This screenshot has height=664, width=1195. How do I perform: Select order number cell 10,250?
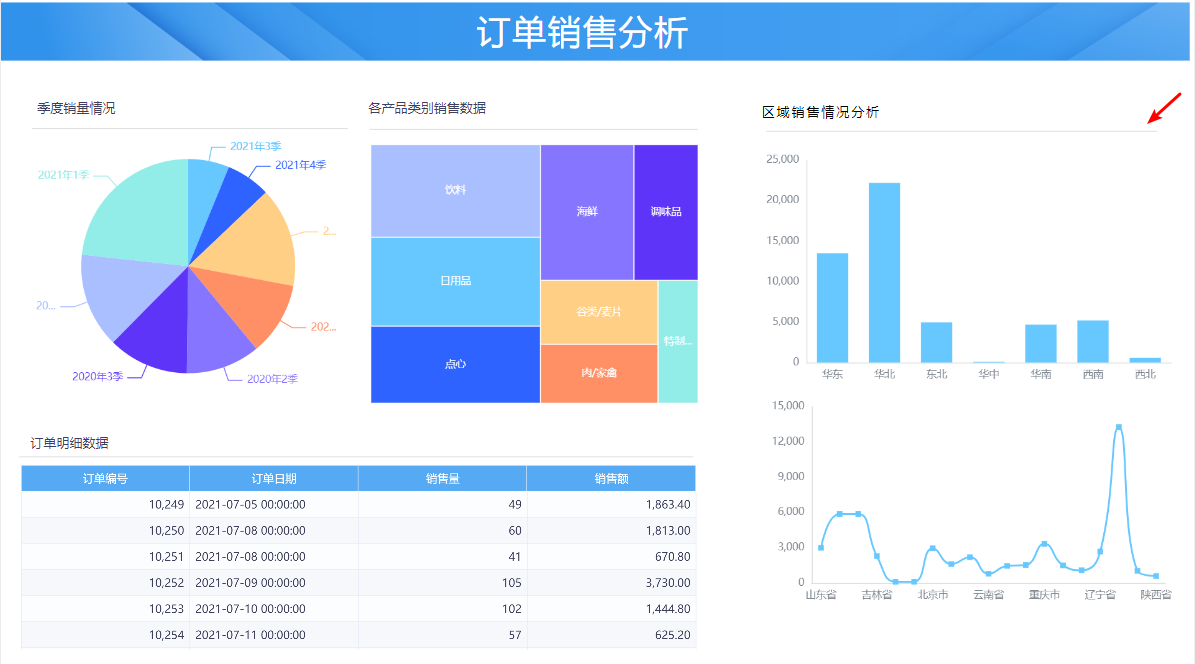(105, 531)
